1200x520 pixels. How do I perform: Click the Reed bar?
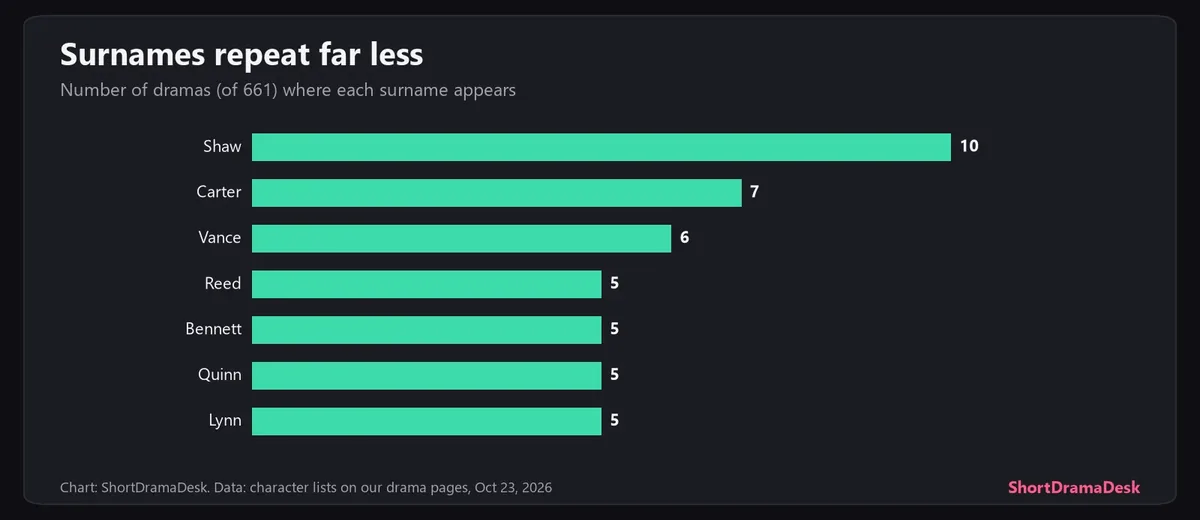point(426,284)
